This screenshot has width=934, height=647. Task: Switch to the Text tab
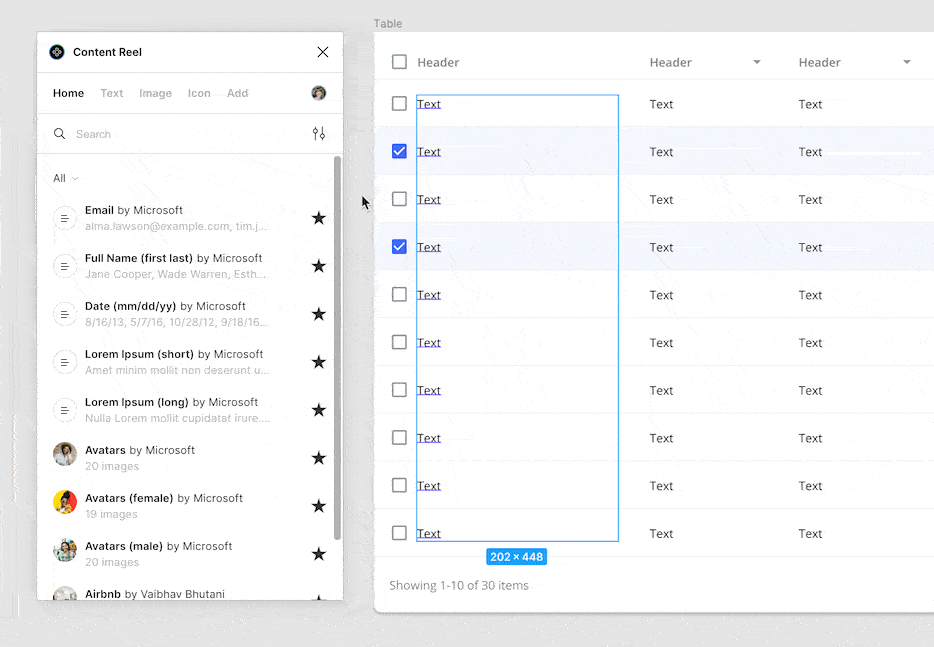click(x=111, y=93)
